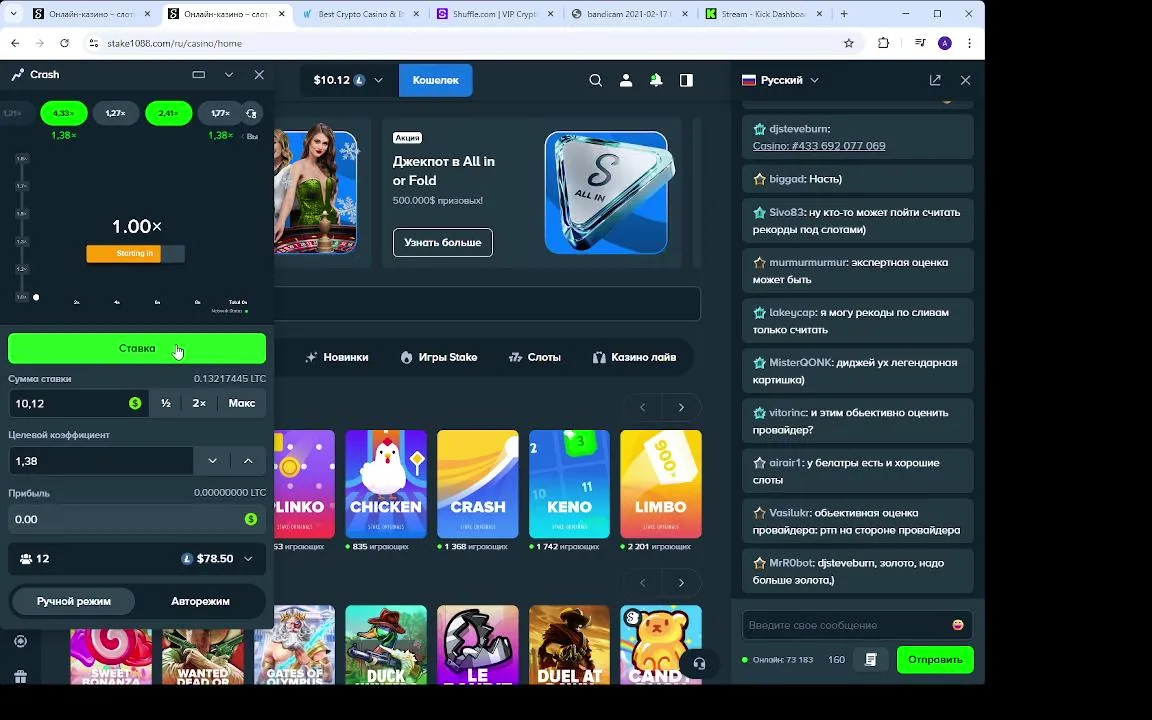The width and height of the screenshot is (1152, 720).
Task: Advance the slots carousel with right arrow
Action: click(681, 583)
